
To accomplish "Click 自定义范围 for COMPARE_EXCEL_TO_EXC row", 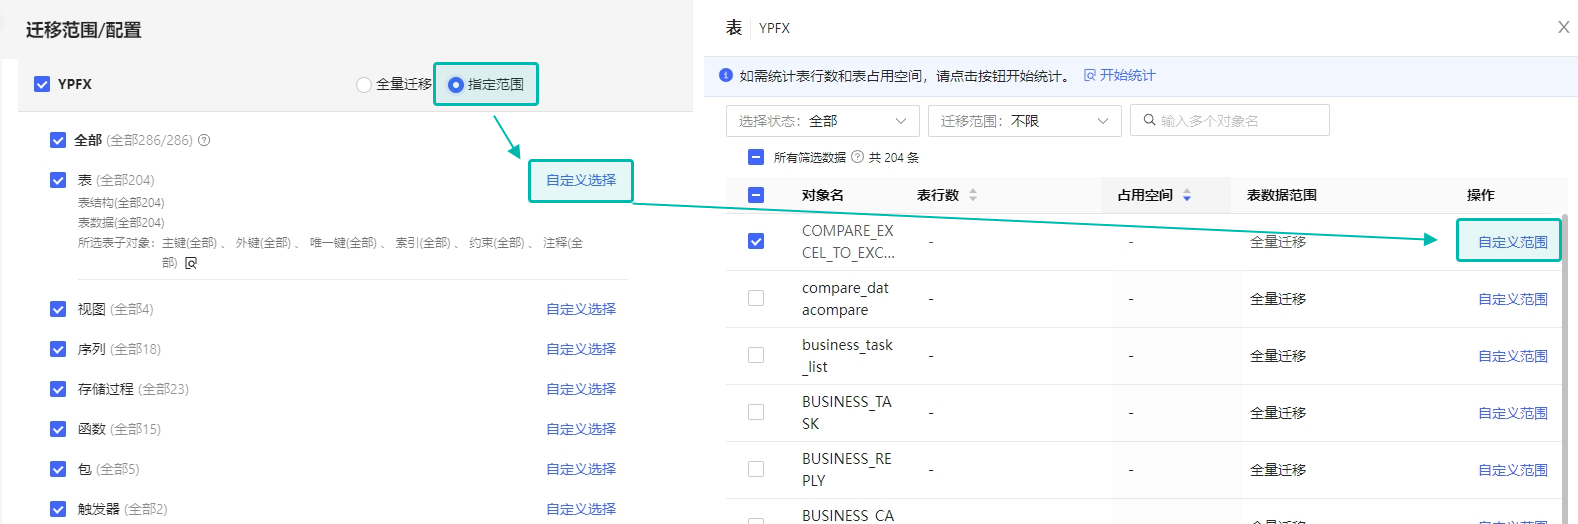I will [1513, 242].
